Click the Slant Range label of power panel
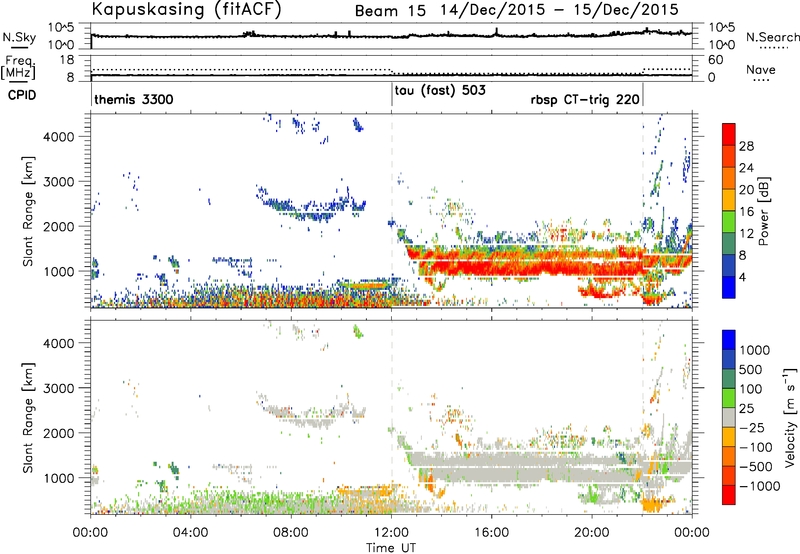 [x=28, y=211]
